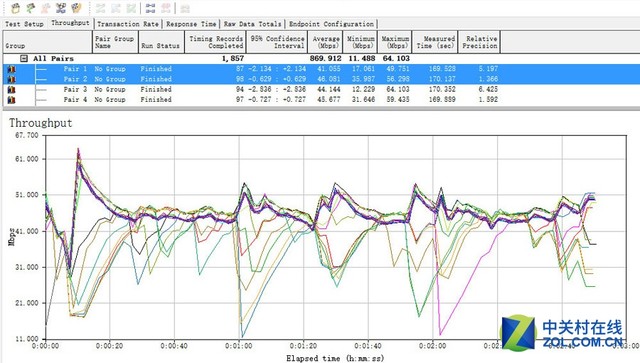This screenshot has height=363, width=640.
Task: Click Pair 4 No Group cell
Action: point(110,100)
